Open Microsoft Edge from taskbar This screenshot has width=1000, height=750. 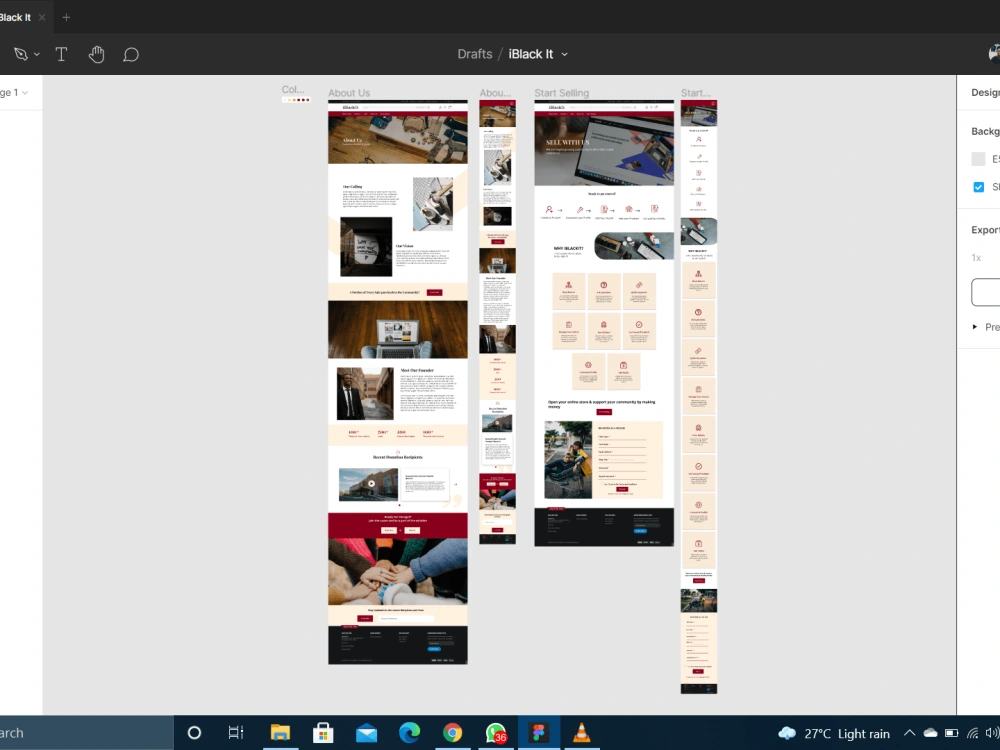point(409,733)
